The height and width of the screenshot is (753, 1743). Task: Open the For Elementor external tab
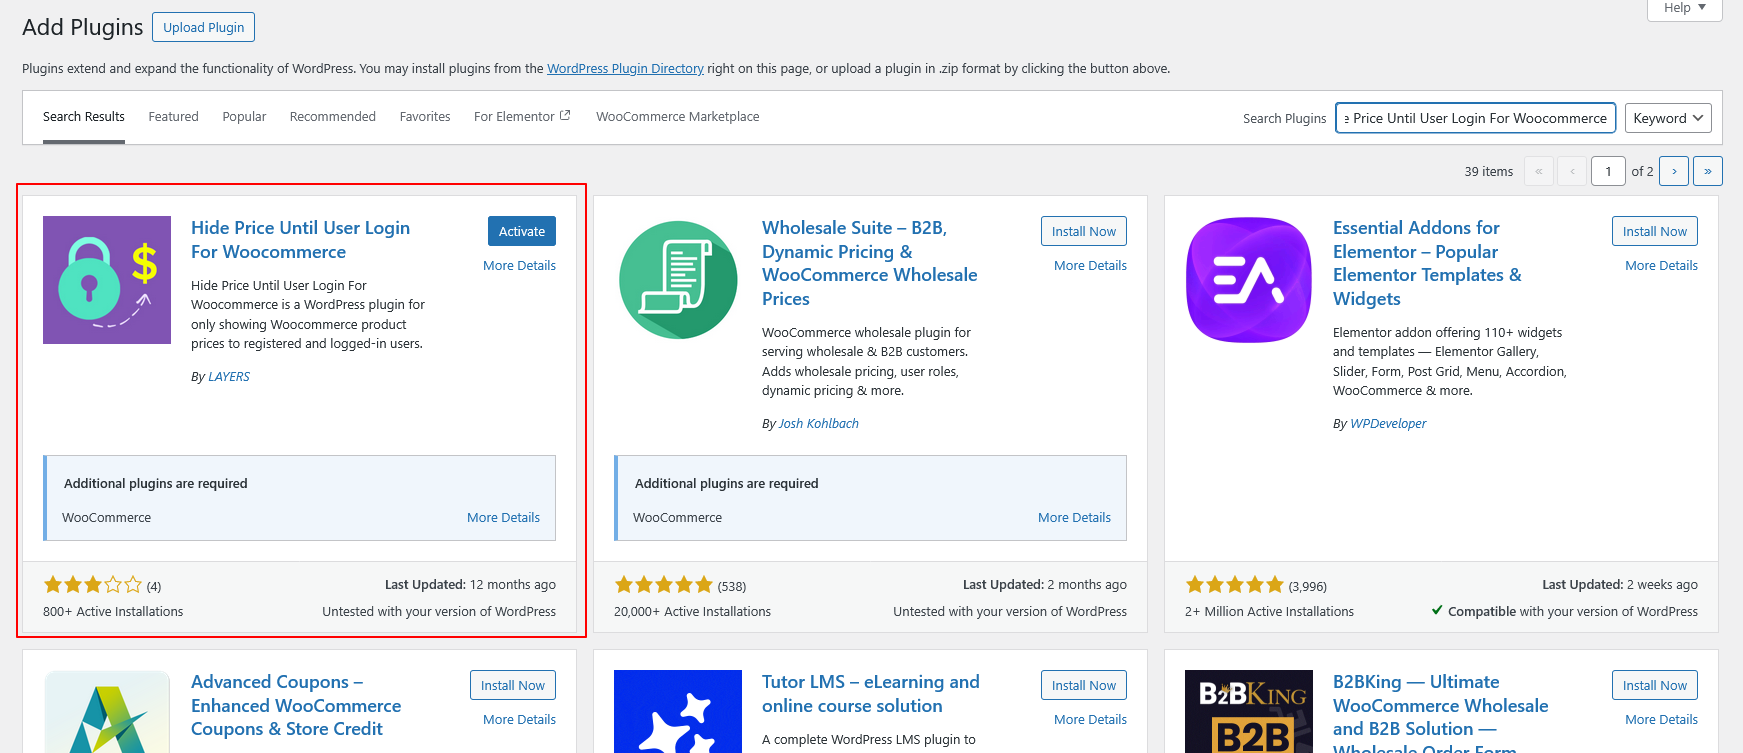pyautogui.click(x=521, y=117)
